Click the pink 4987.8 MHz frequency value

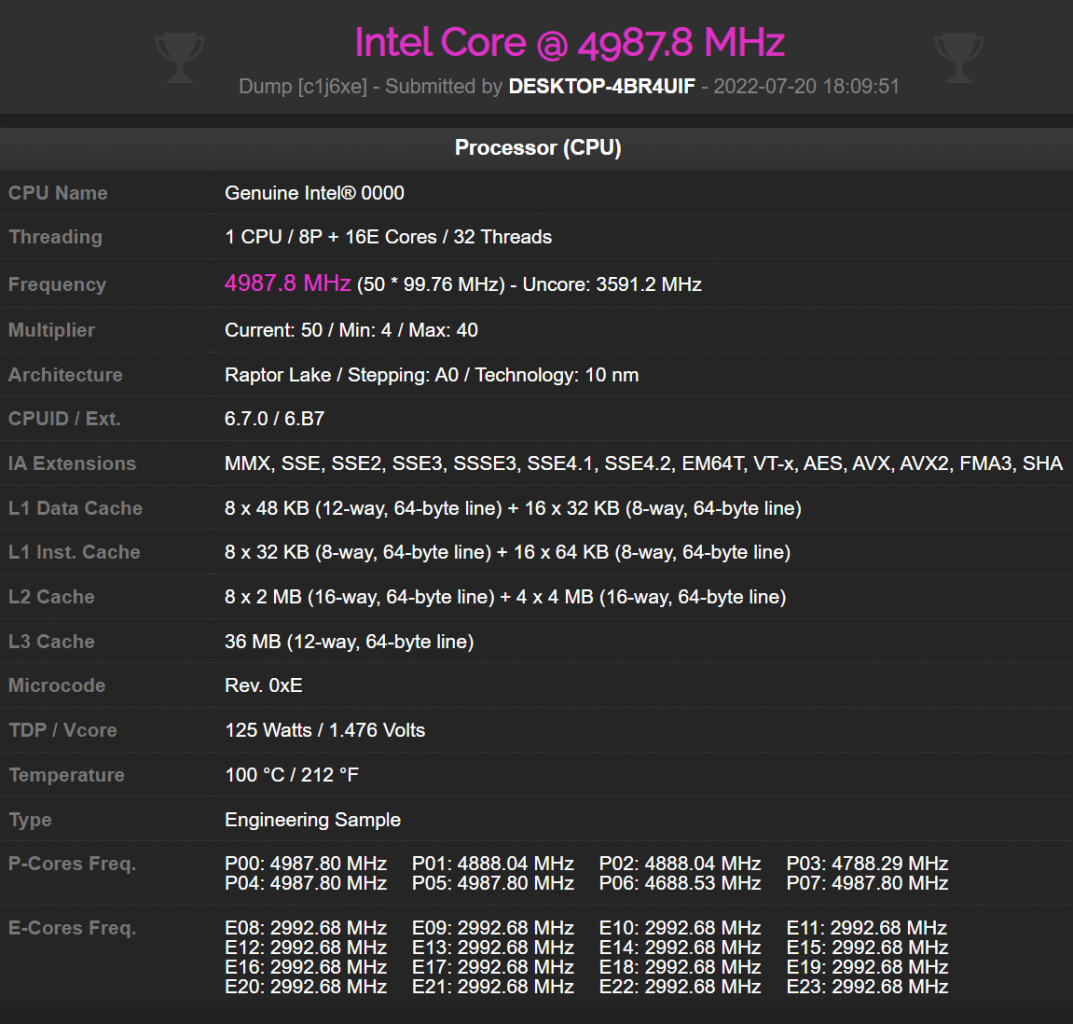click(x=287, y=284)
